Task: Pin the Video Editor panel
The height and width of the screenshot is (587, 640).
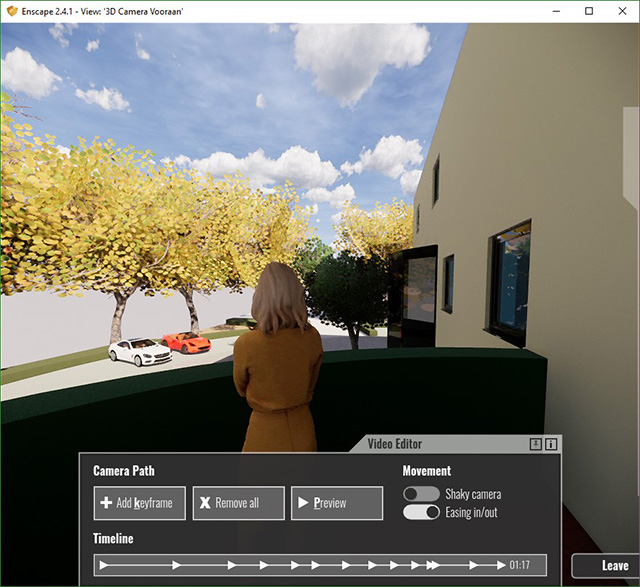Action: coord(536,444)
